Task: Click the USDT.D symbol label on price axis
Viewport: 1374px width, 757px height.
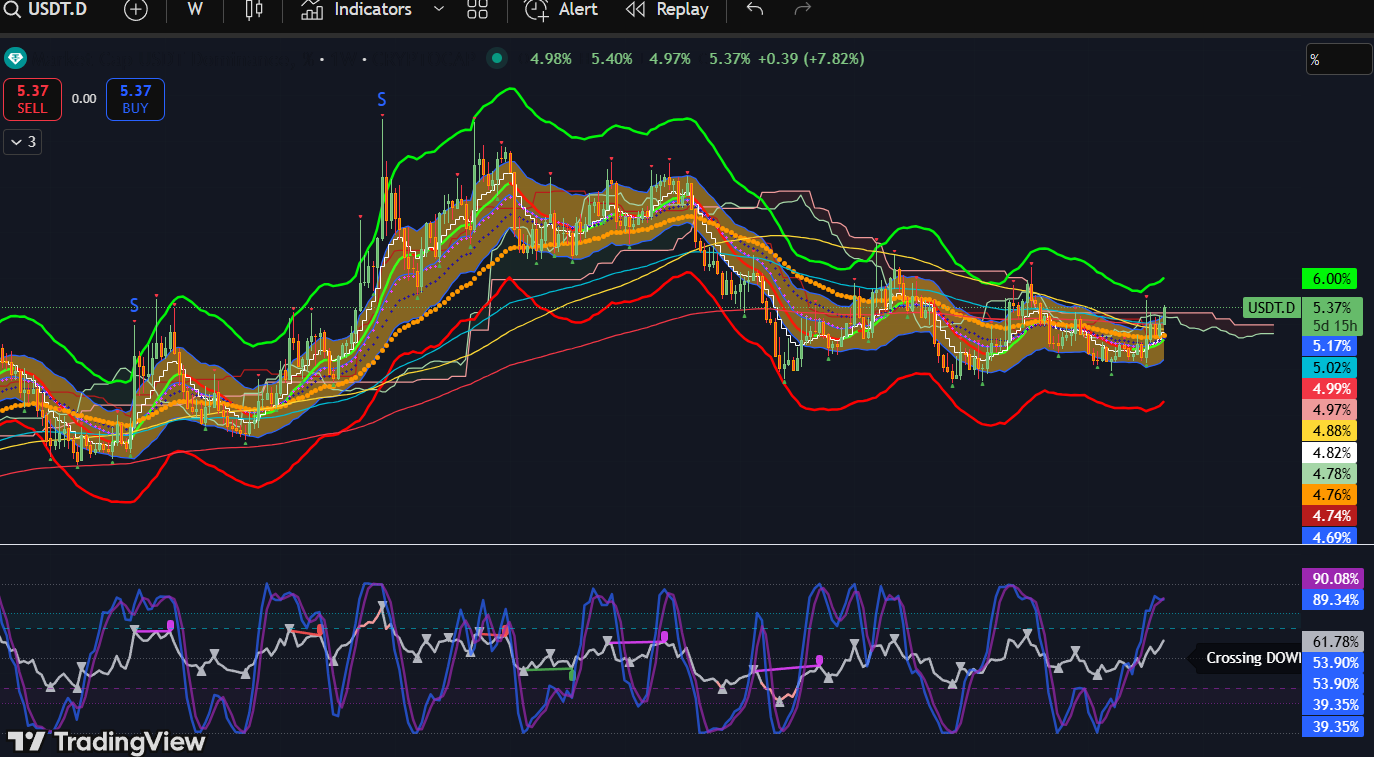Action: (1272, 308)
